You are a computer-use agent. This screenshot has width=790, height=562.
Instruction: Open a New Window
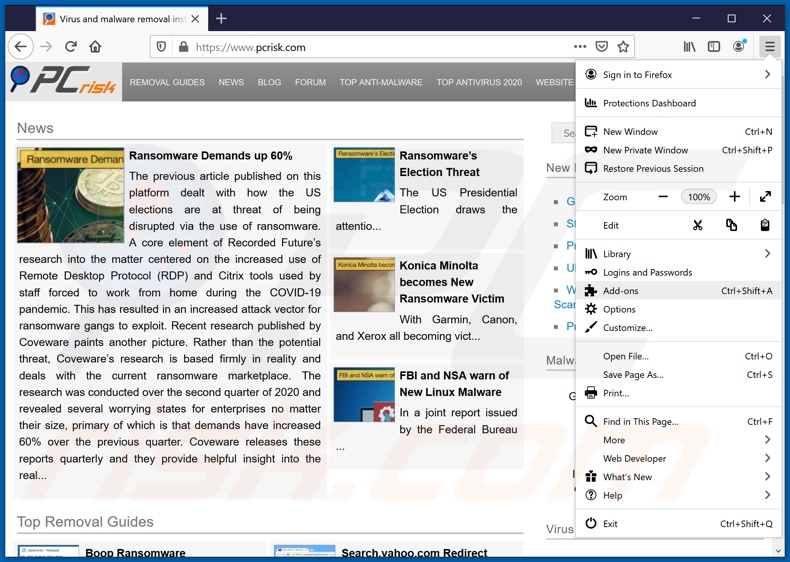coord(678,132)
